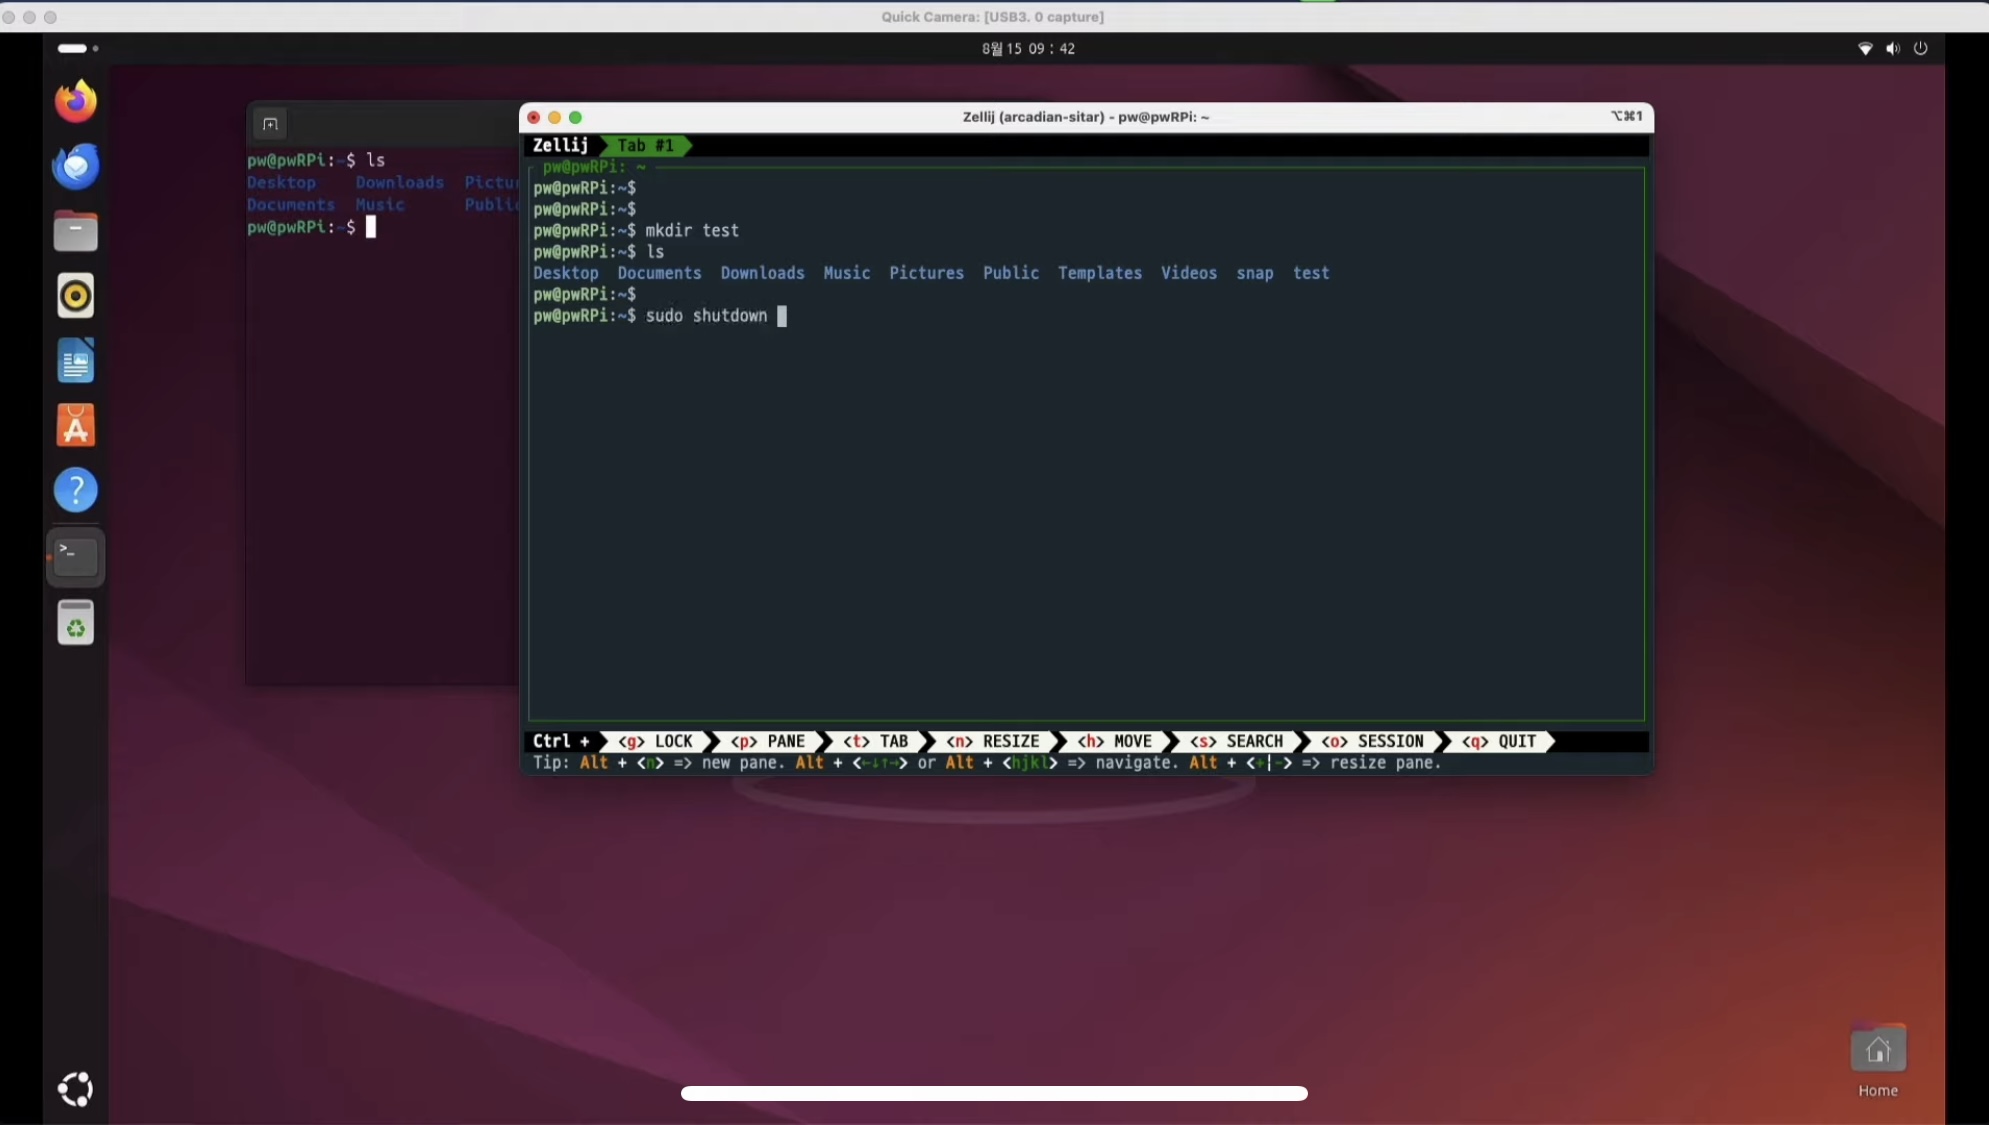Click the Help question mark icon
Screen dimensions: 1989x1125
(75, 491)
